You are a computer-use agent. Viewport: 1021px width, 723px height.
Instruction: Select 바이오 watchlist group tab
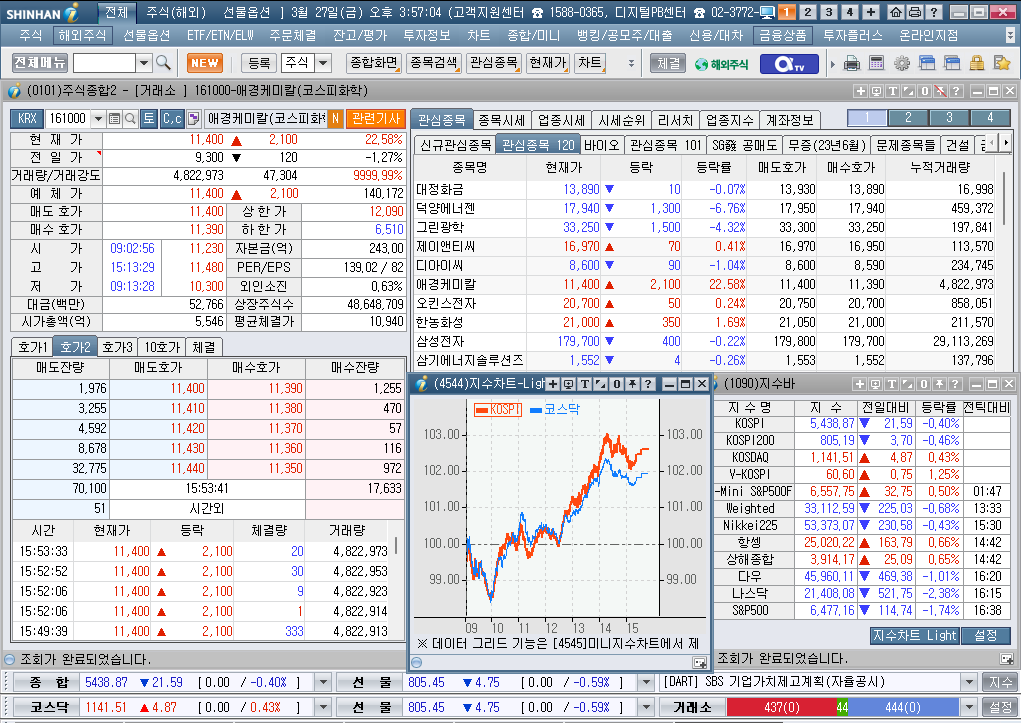[601, 145]
